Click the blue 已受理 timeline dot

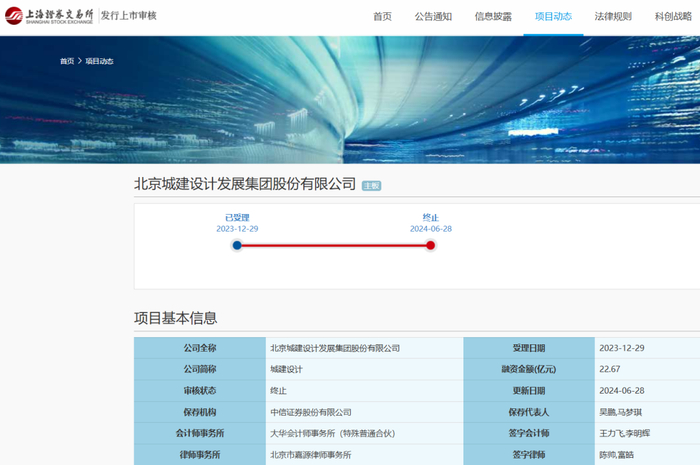(237, 245)
